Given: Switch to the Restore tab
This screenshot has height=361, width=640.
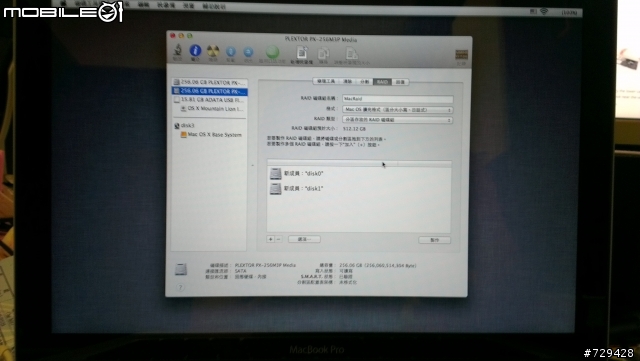Looking at the screenshot, I should [400, 82].
